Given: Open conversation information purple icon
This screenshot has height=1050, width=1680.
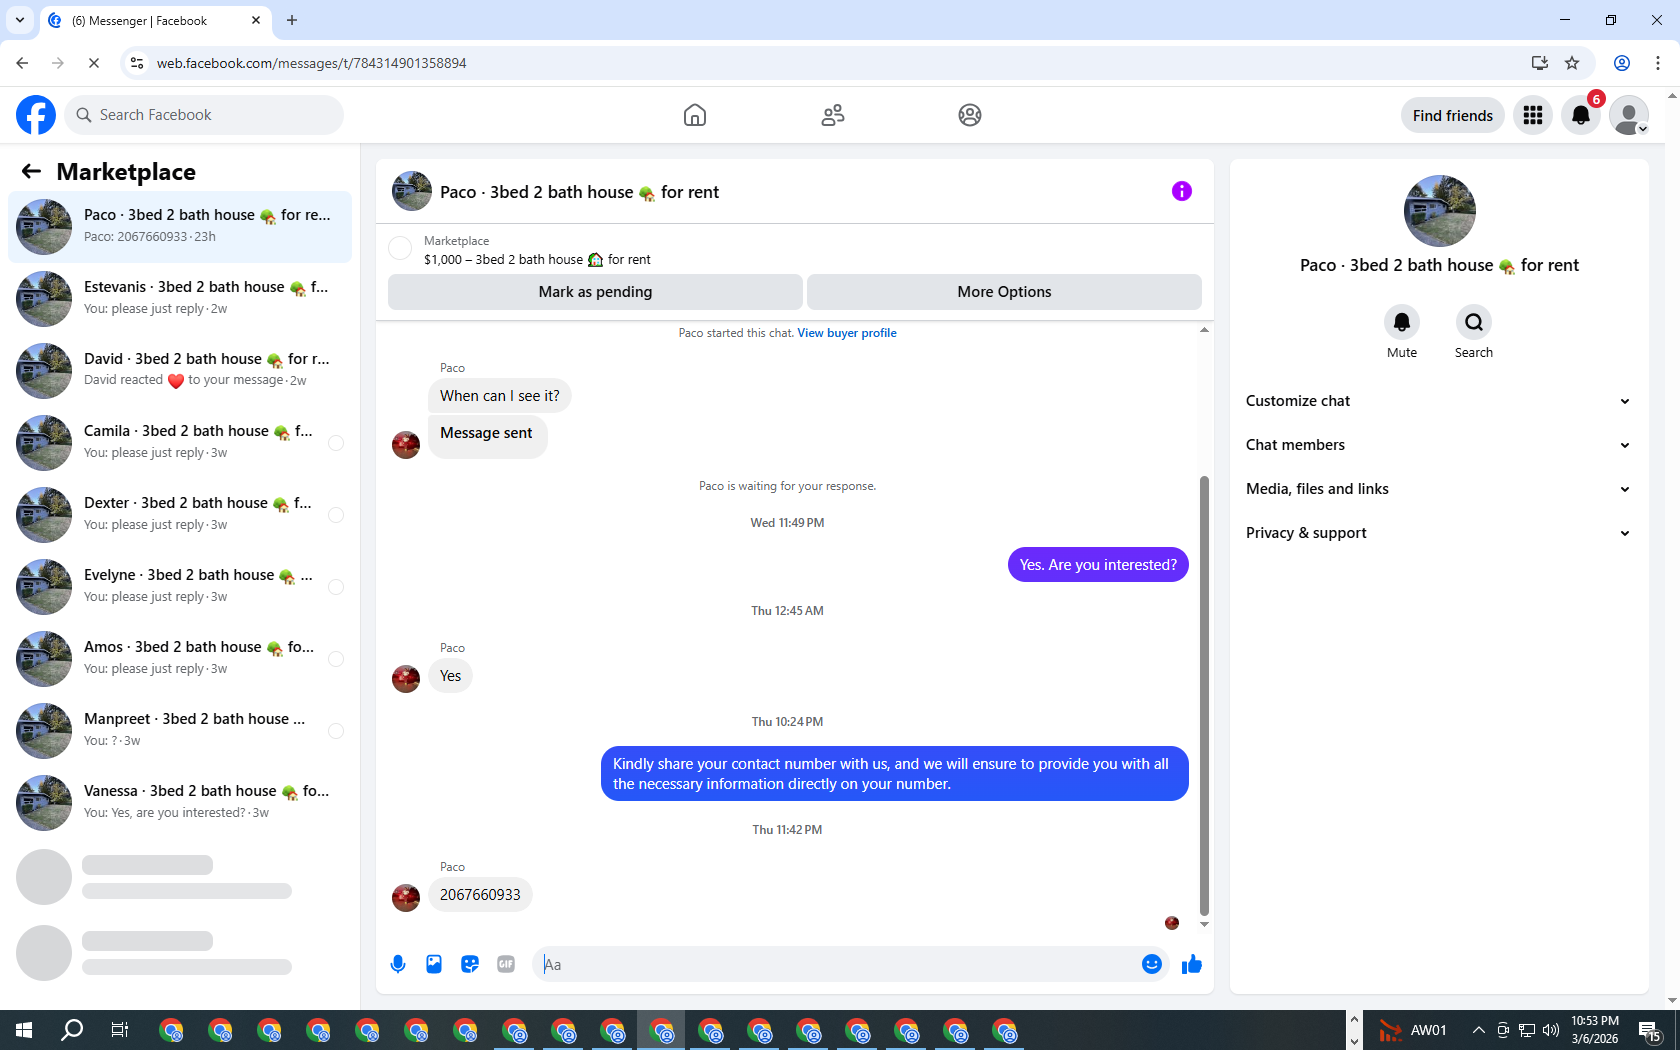Looking at the screenshot, I should pyautogui.click(x=1182, y=191).
